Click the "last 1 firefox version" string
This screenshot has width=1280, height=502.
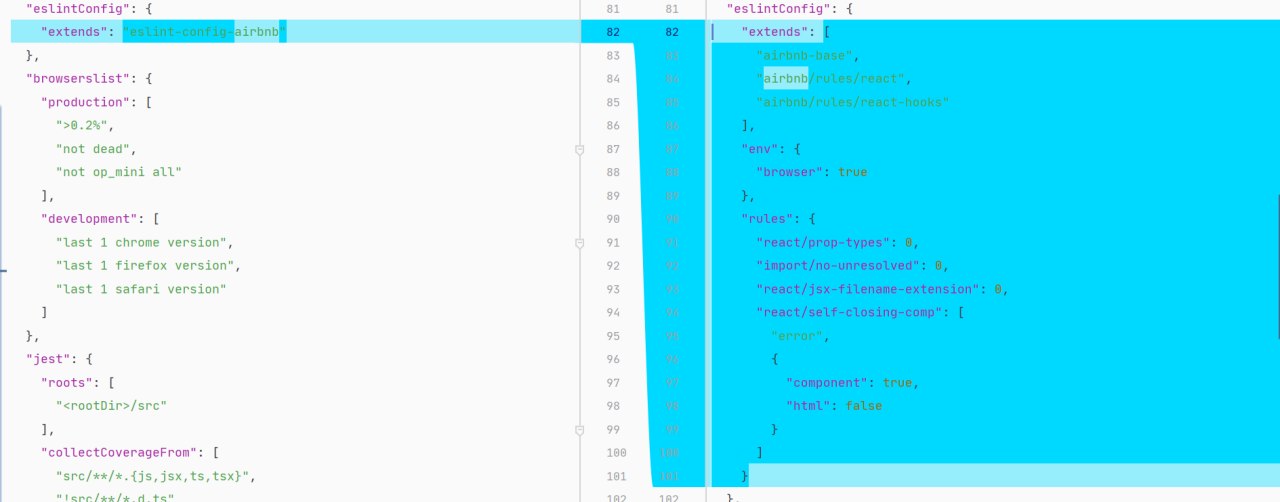pyautogui.click(x=146, y=265)
